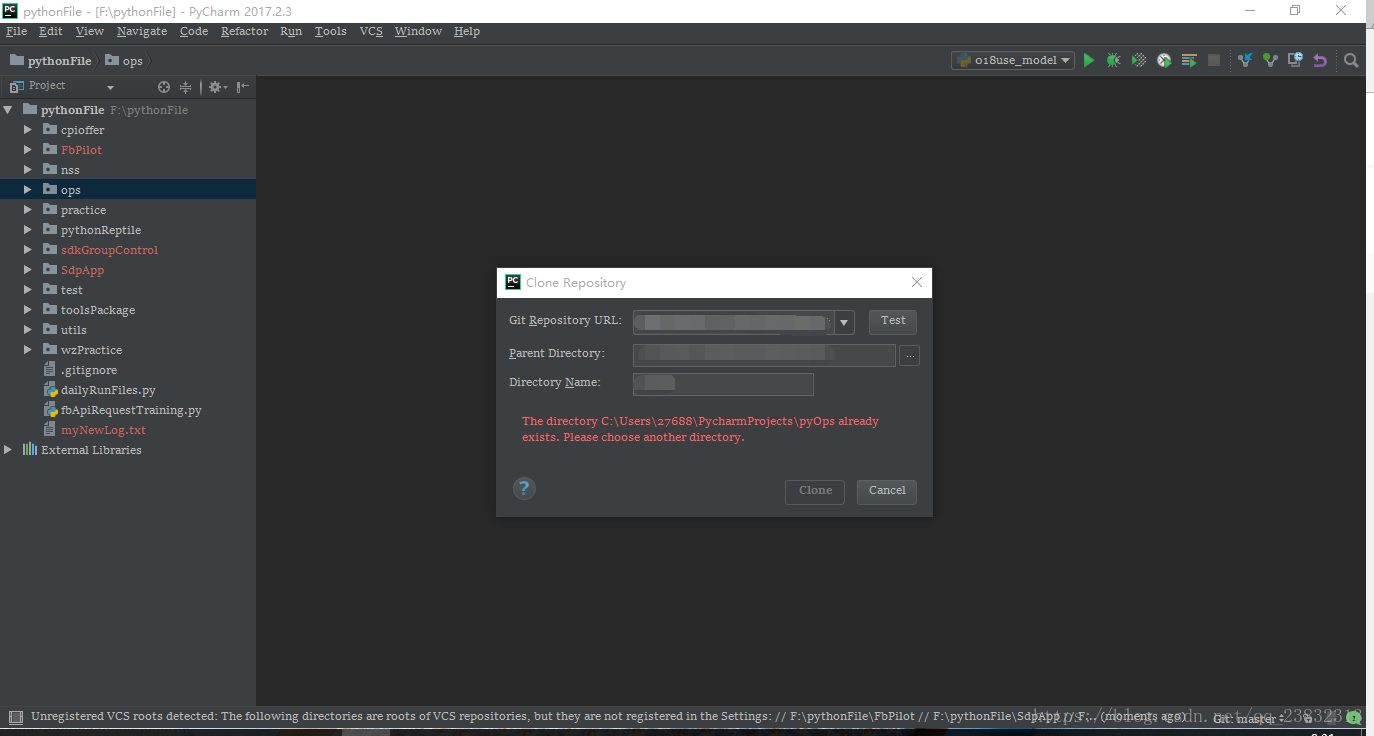Viewport: 1374px width, 736px height.
Task: Click the profile run icon
Action: 1164,60
